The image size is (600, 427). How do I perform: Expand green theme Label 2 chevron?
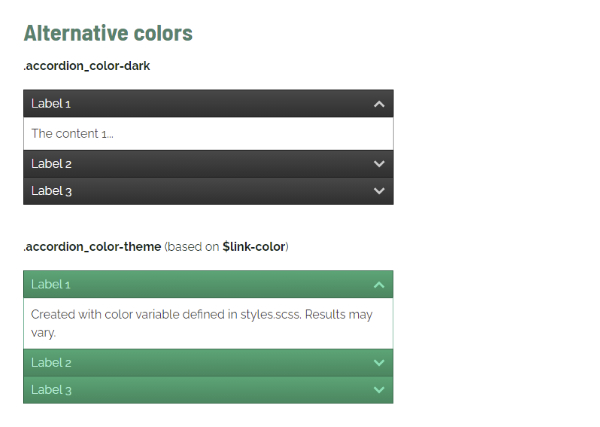click(x=379, y=363)
